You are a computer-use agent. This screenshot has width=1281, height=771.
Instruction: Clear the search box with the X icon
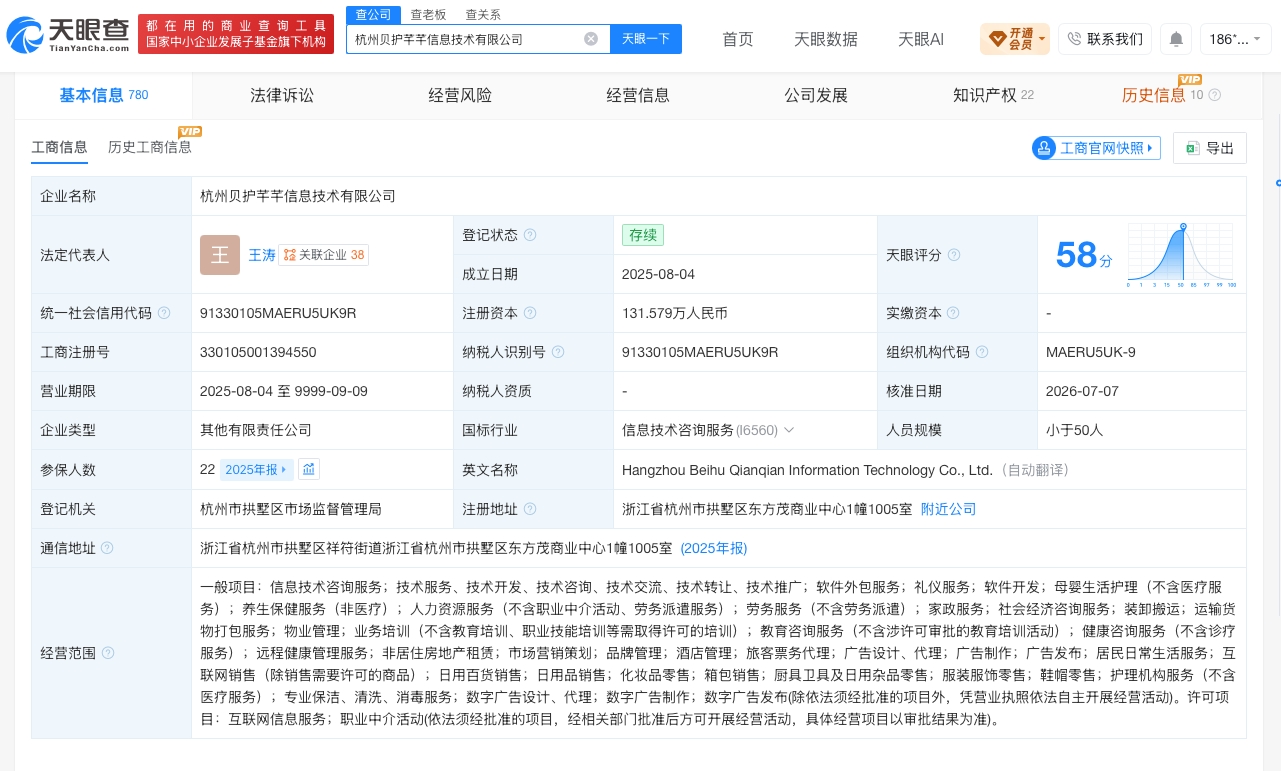591,39
